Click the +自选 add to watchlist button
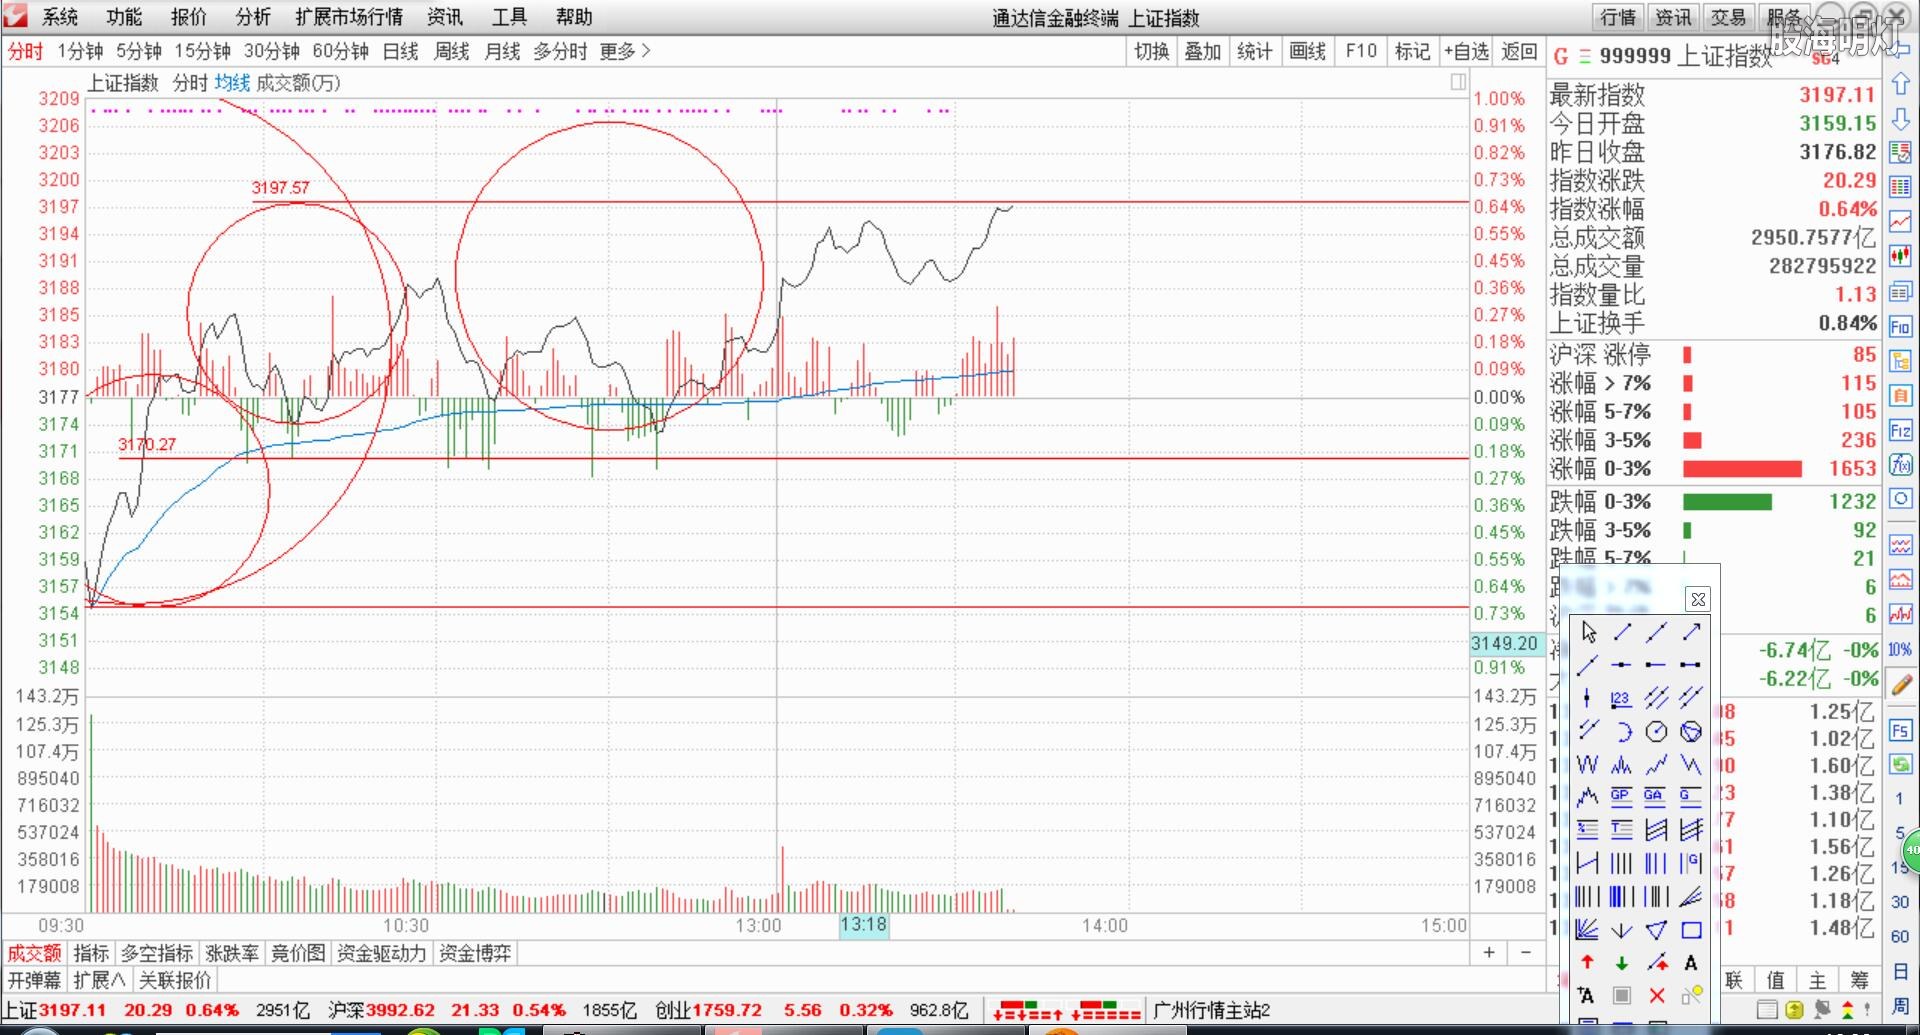Viewport: 1920px width, 1035px height. (x=1467, y=51)
